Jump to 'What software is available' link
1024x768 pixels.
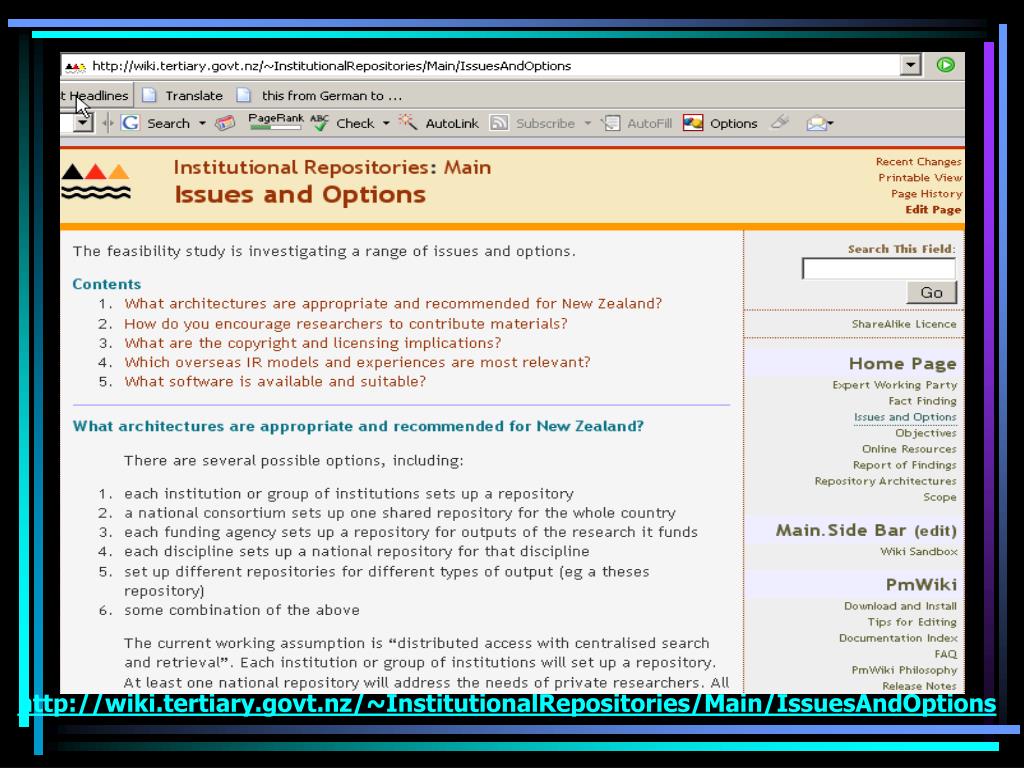tap(275, 381)
